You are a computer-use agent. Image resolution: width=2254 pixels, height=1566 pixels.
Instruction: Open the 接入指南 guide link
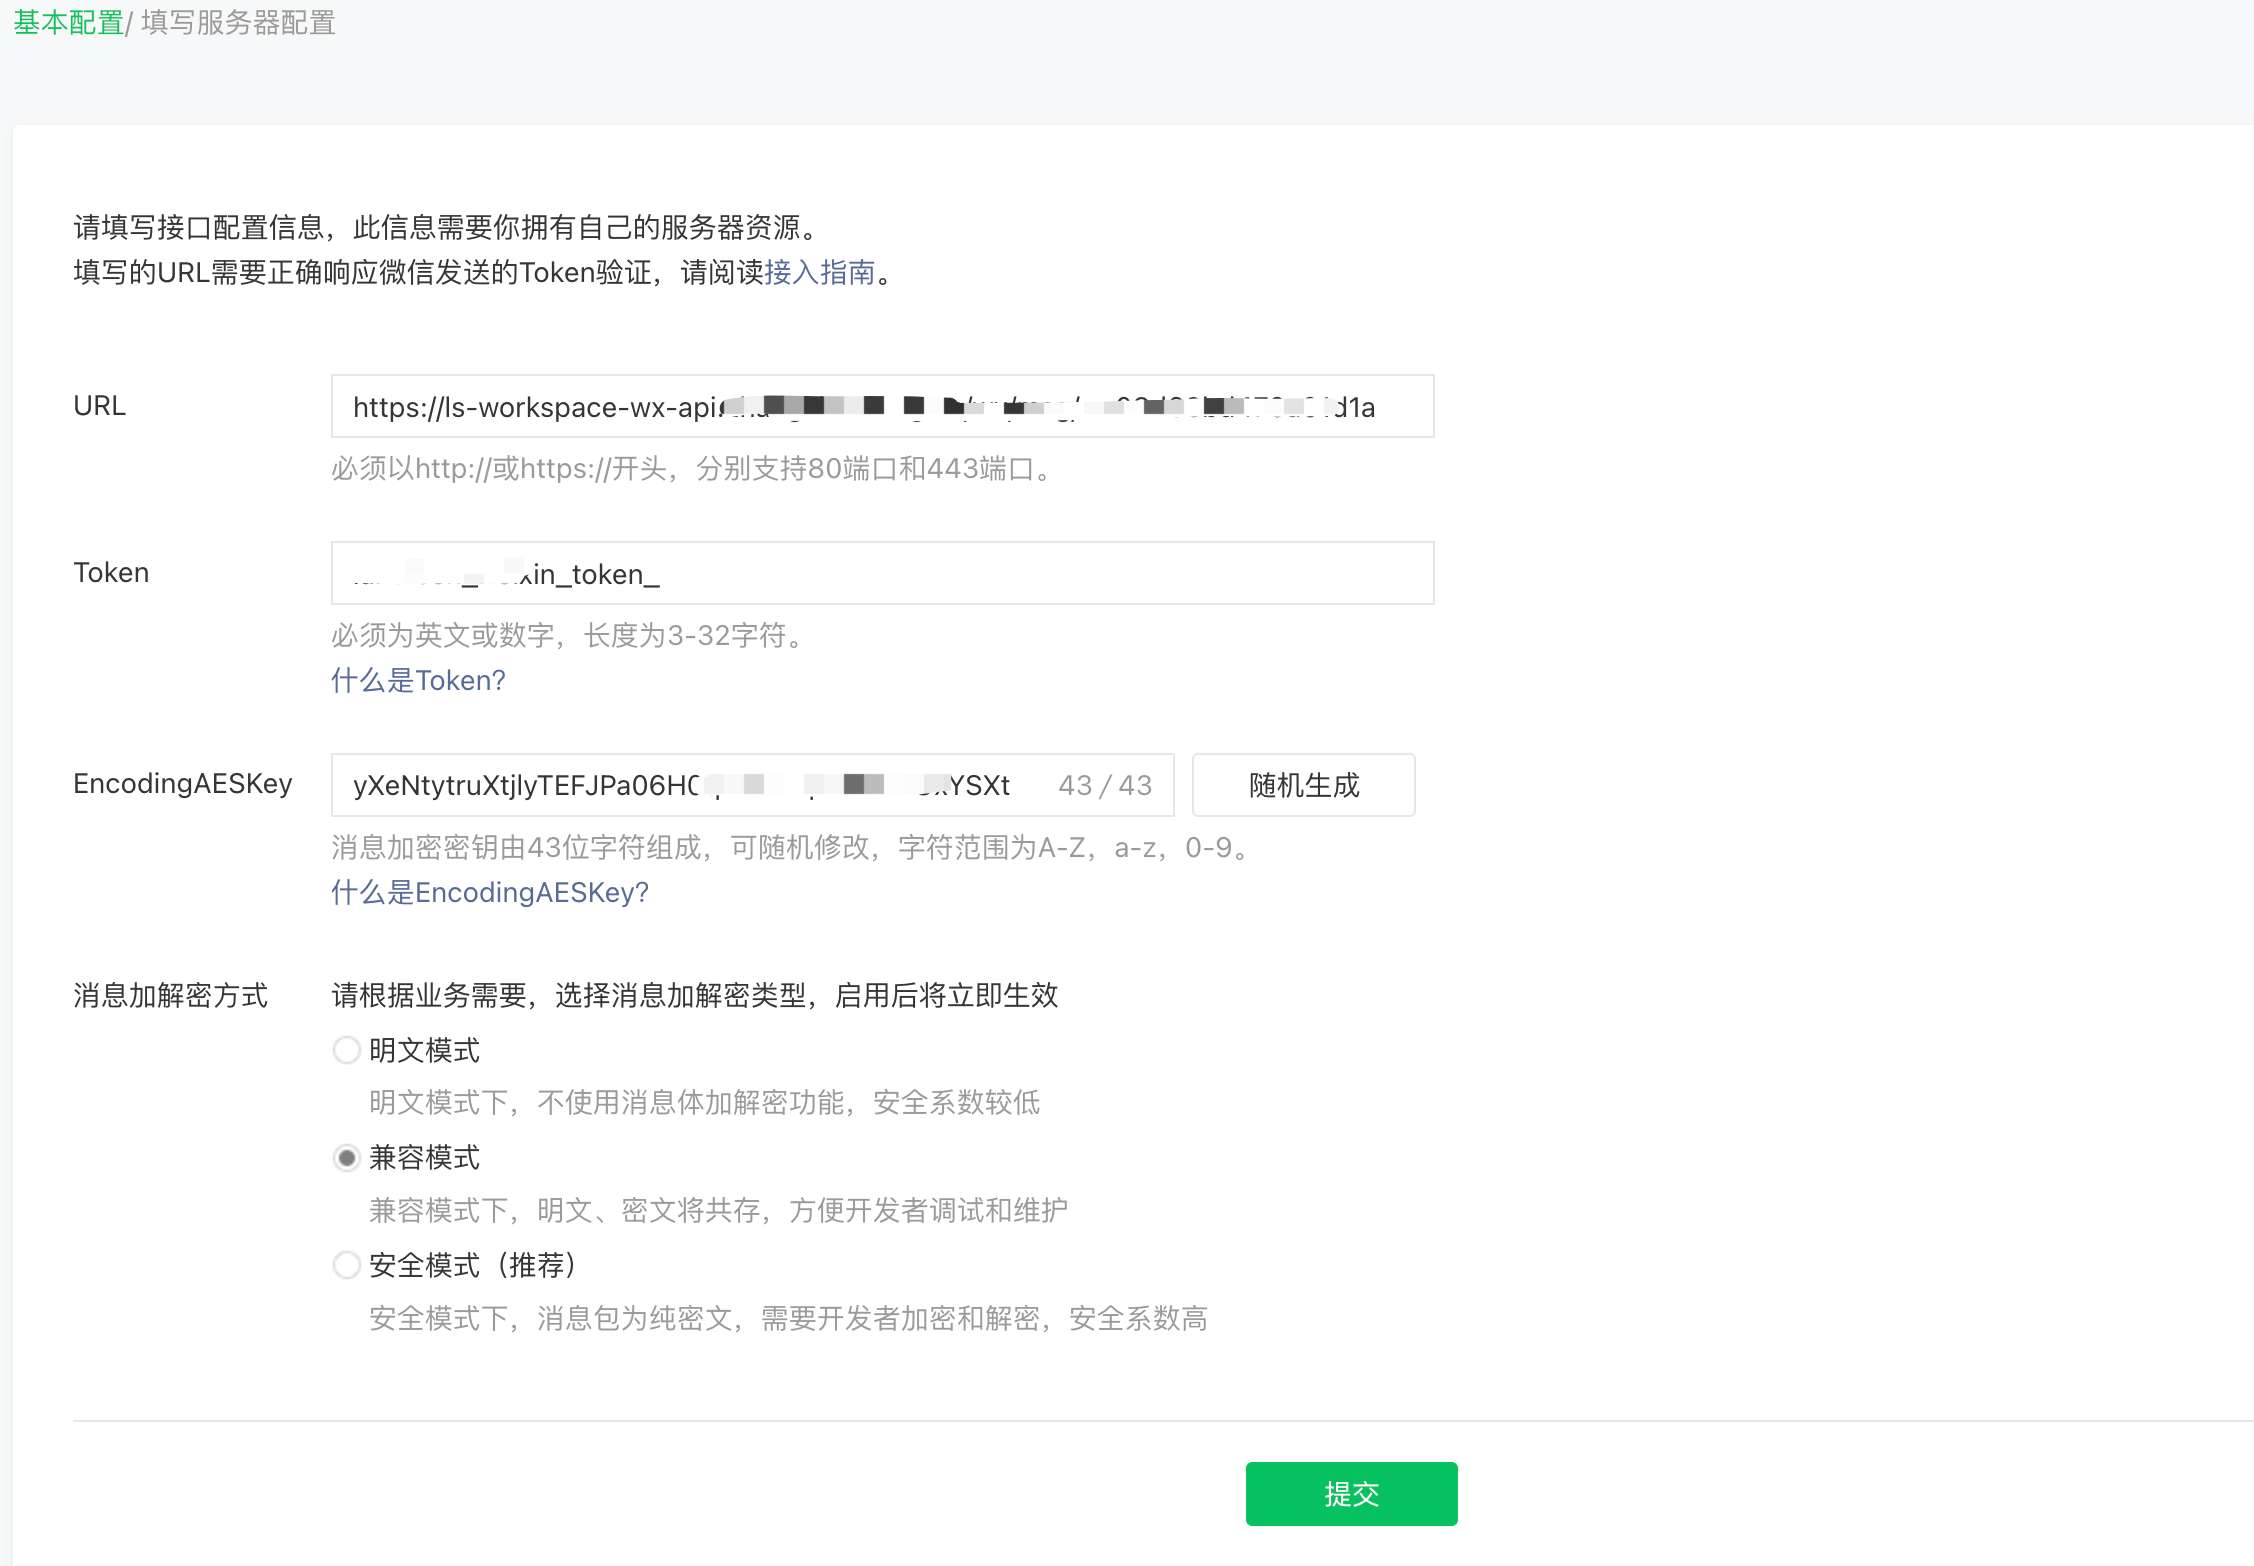tap(819, 272)
